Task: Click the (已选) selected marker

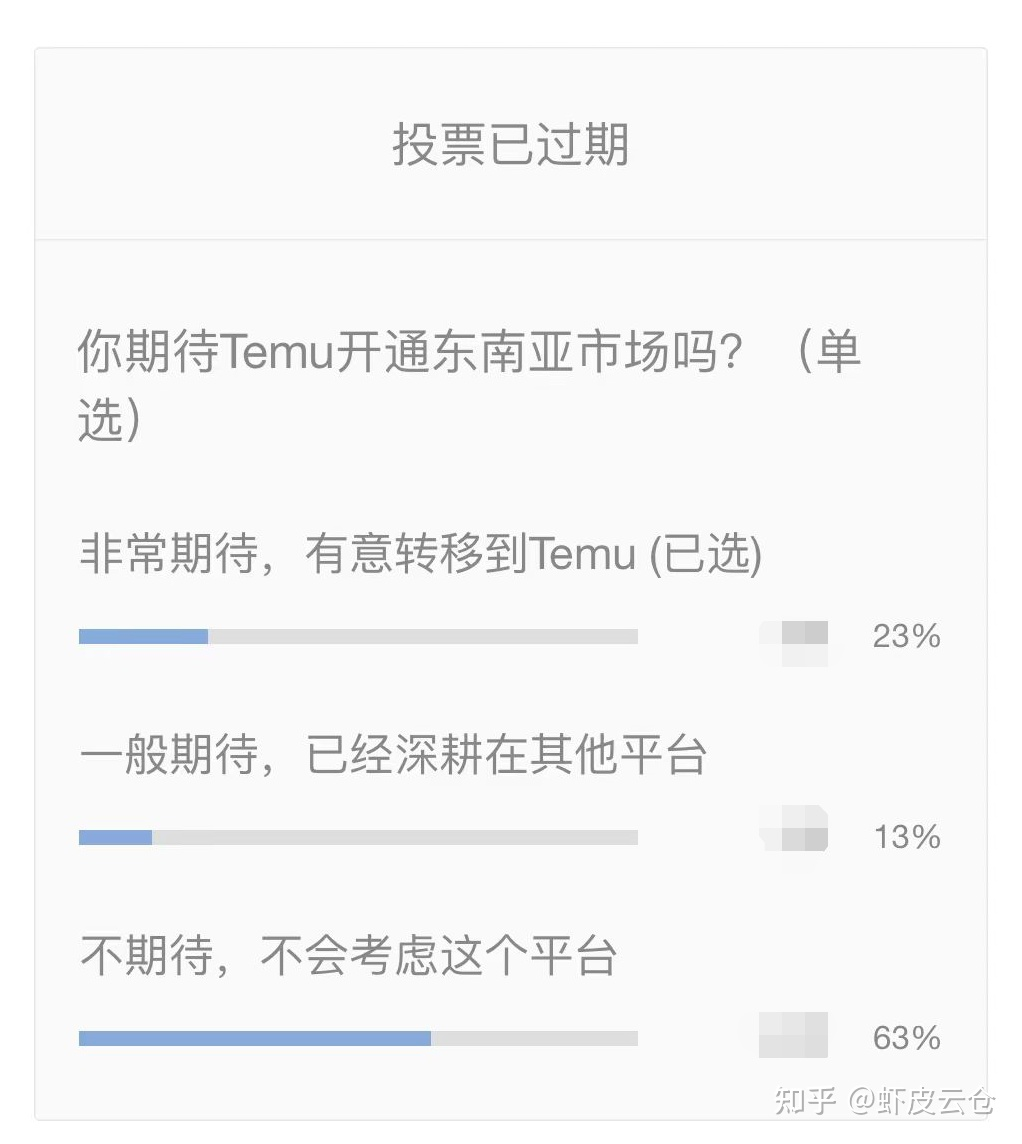Action: pyautogui.click(x=705, y=554)
